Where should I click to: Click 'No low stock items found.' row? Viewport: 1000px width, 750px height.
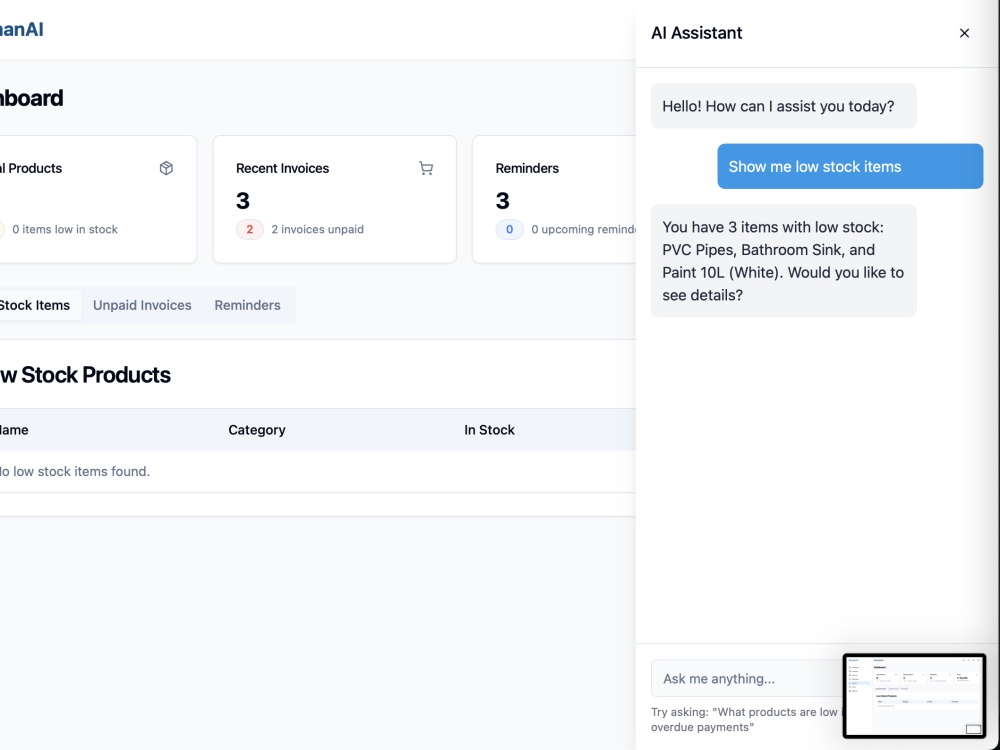[x=318, y=471]
